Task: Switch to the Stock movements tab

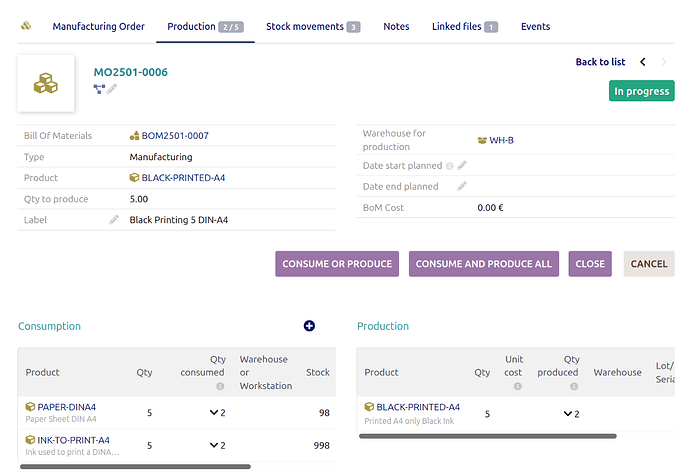Action: pos(312,27)
